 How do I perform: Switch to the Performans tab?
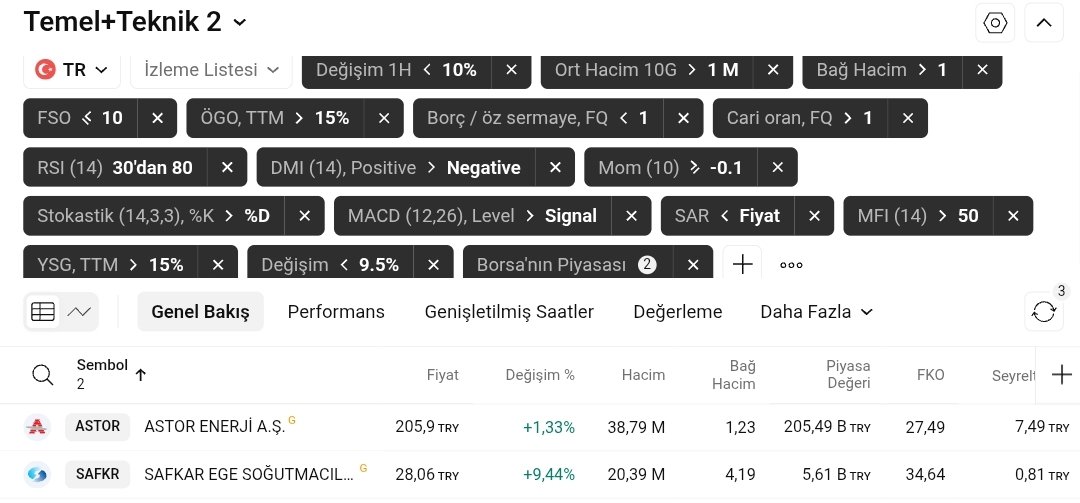coord(336,312)
